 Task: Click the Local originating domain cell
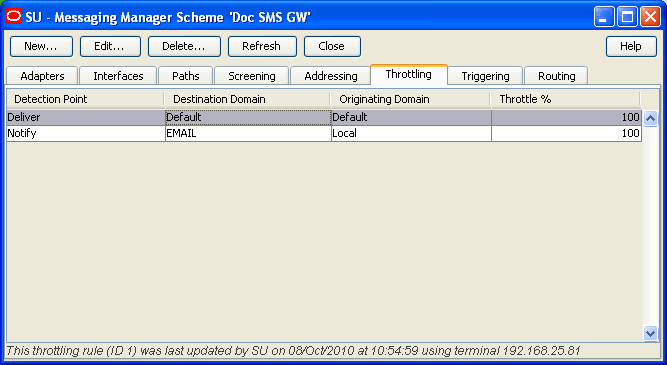[411, 133]
